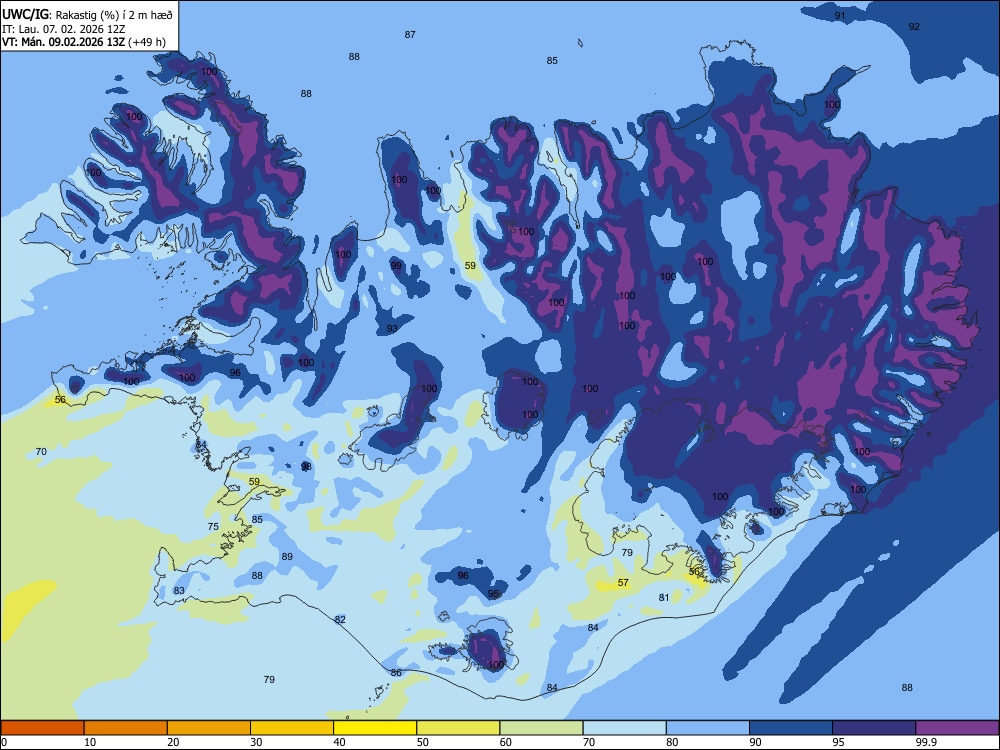Click the light blue 80–90 legend swatch
The width and height of the screenshot is (1000, 750).
coord(708,728)
